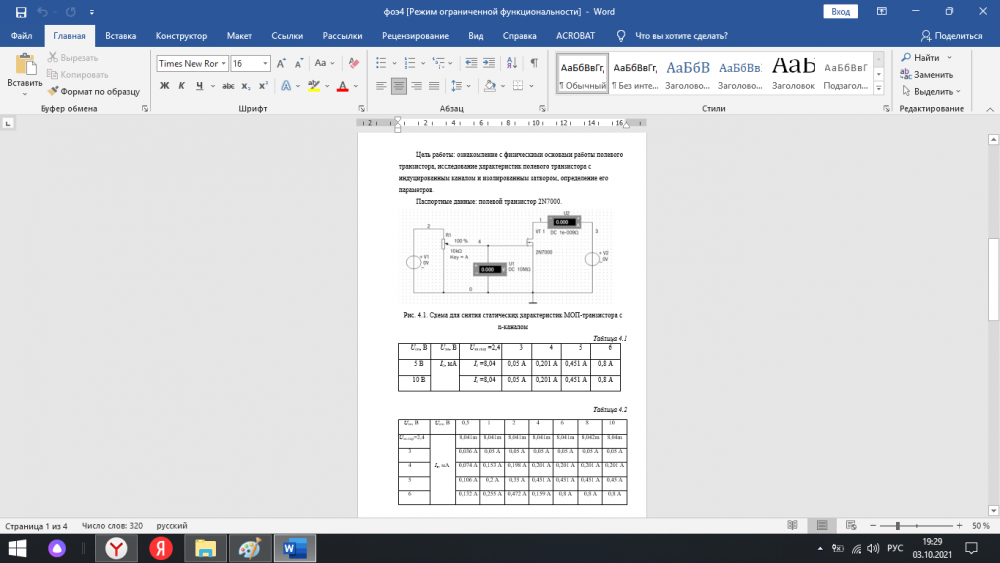Click the Заменить button
The width and height of the screenshot is (1000, 563).
click(931, 74)
